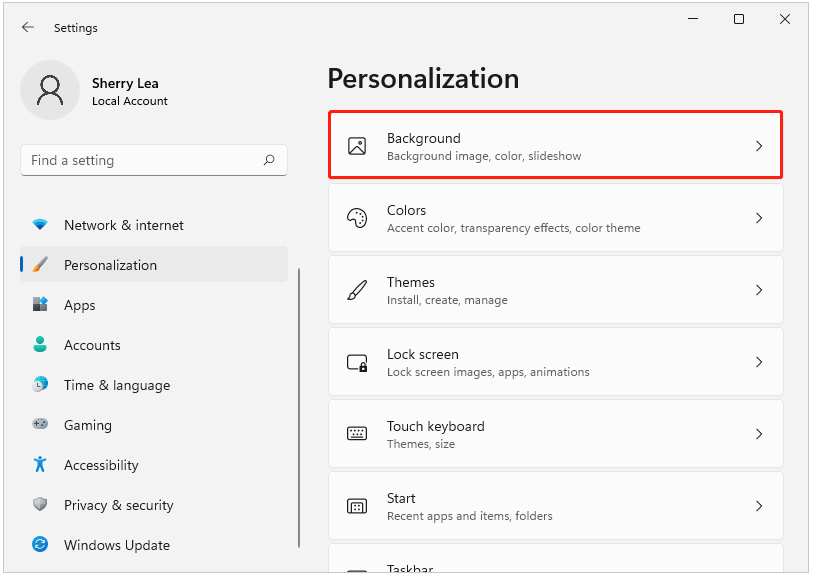Screen dimensions: 813x577
Task: Click the Colors palette icon
Action: click(x=357, y=217)
